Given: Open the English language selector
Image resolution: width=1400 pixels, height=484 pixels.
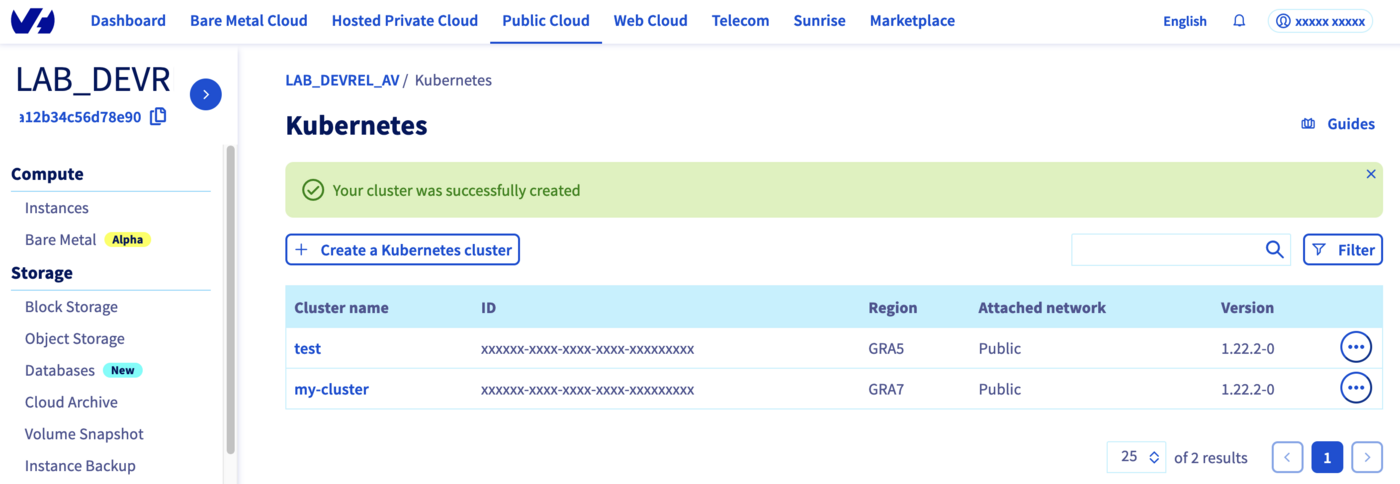Looking at the screenshot, I should click(x=1185, y=21).
